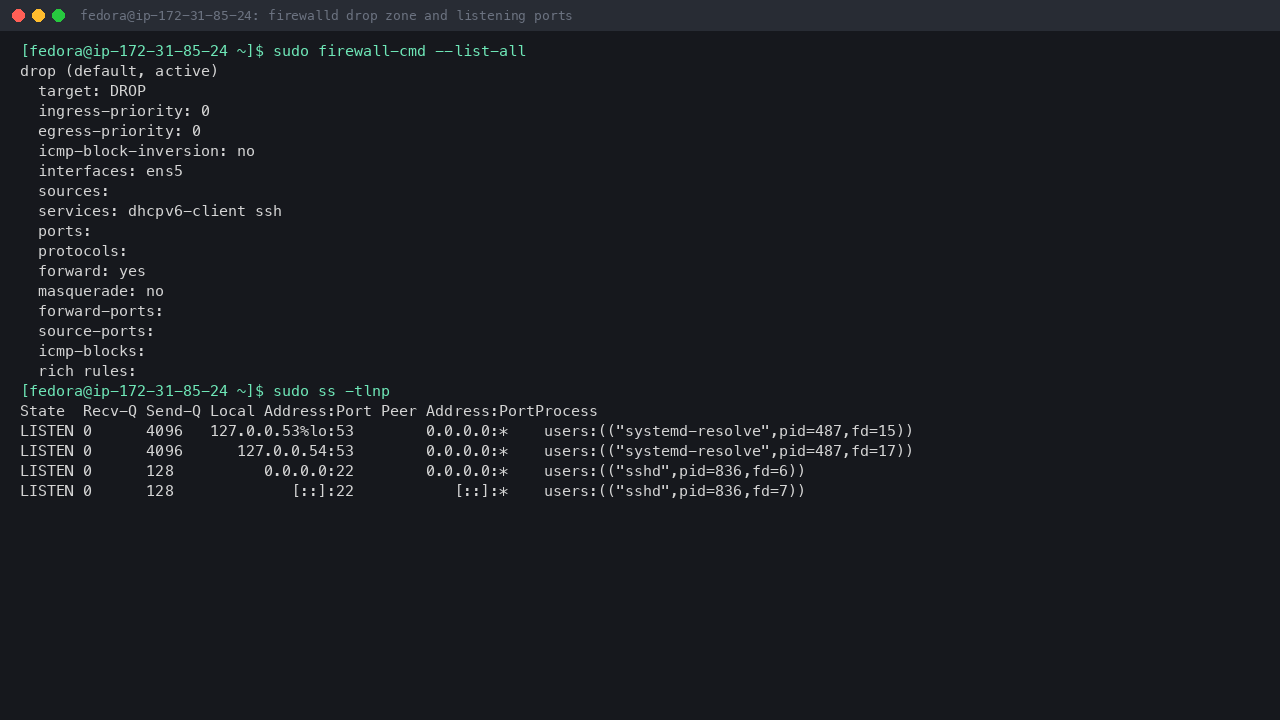Select the 'masquerade: no' line
Screen dimensions: 1280x720
[101, 291]
